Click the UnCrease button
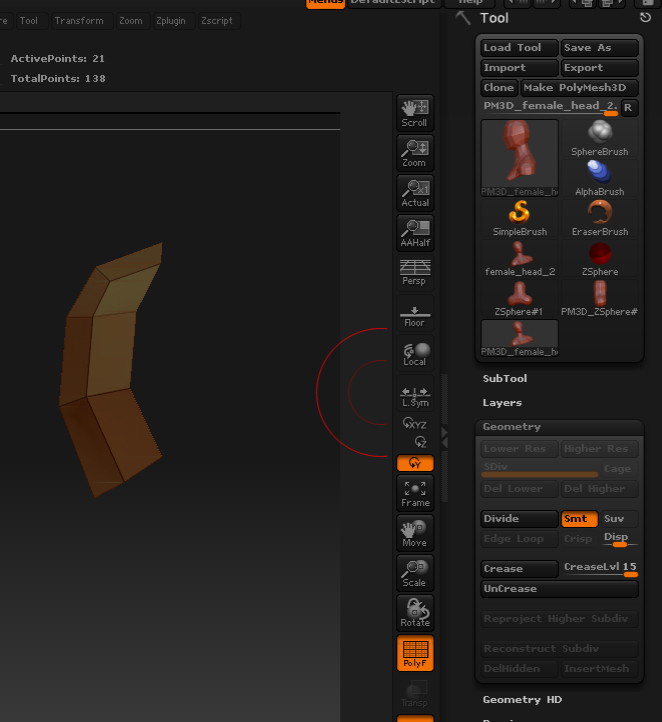 point(559,589)
